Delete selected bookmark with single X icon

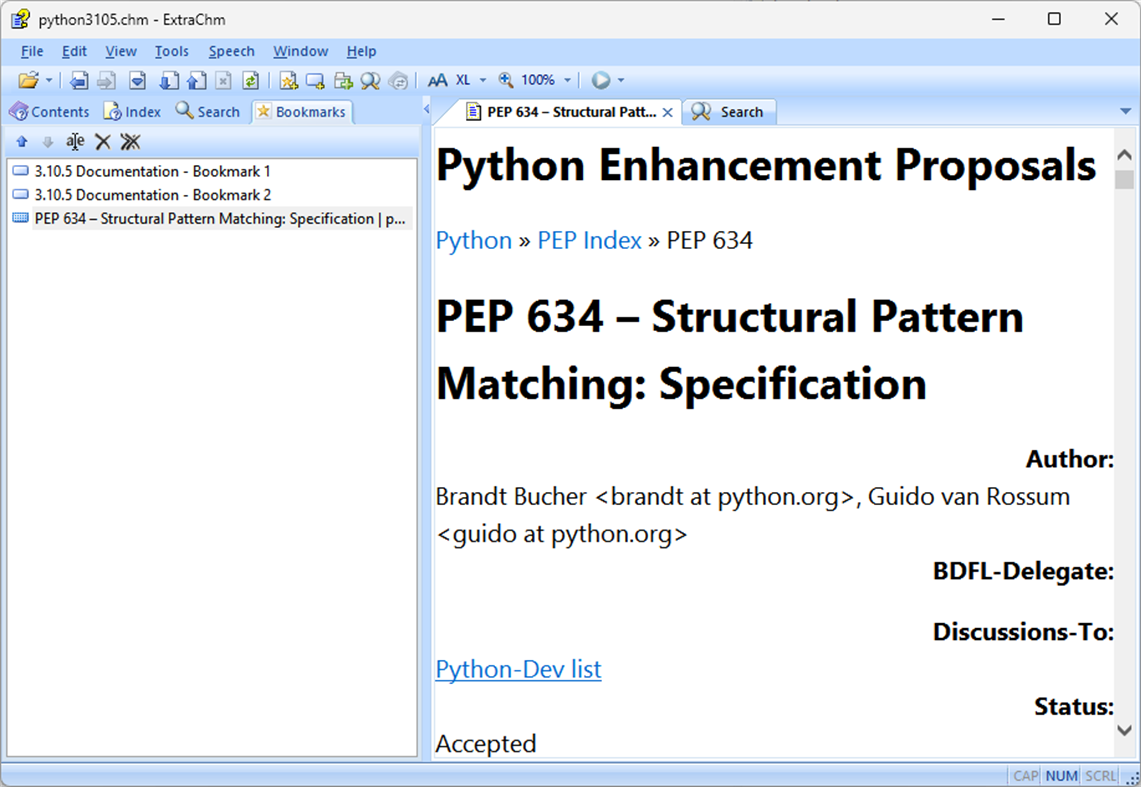tap(103, 142)
